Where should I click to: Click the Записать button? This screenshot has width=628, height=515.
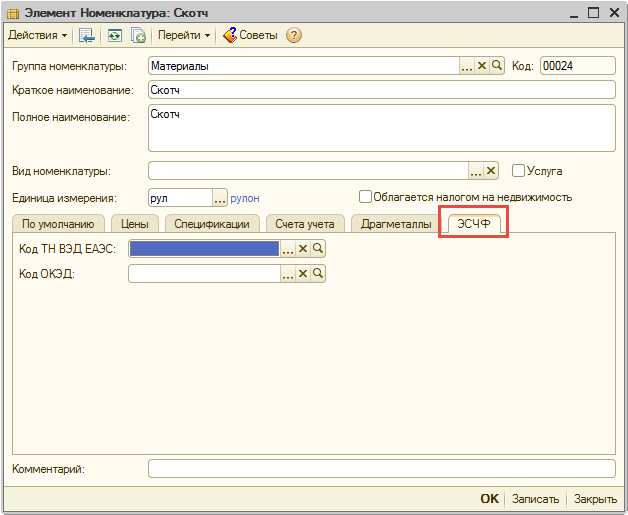coord(535,498)
